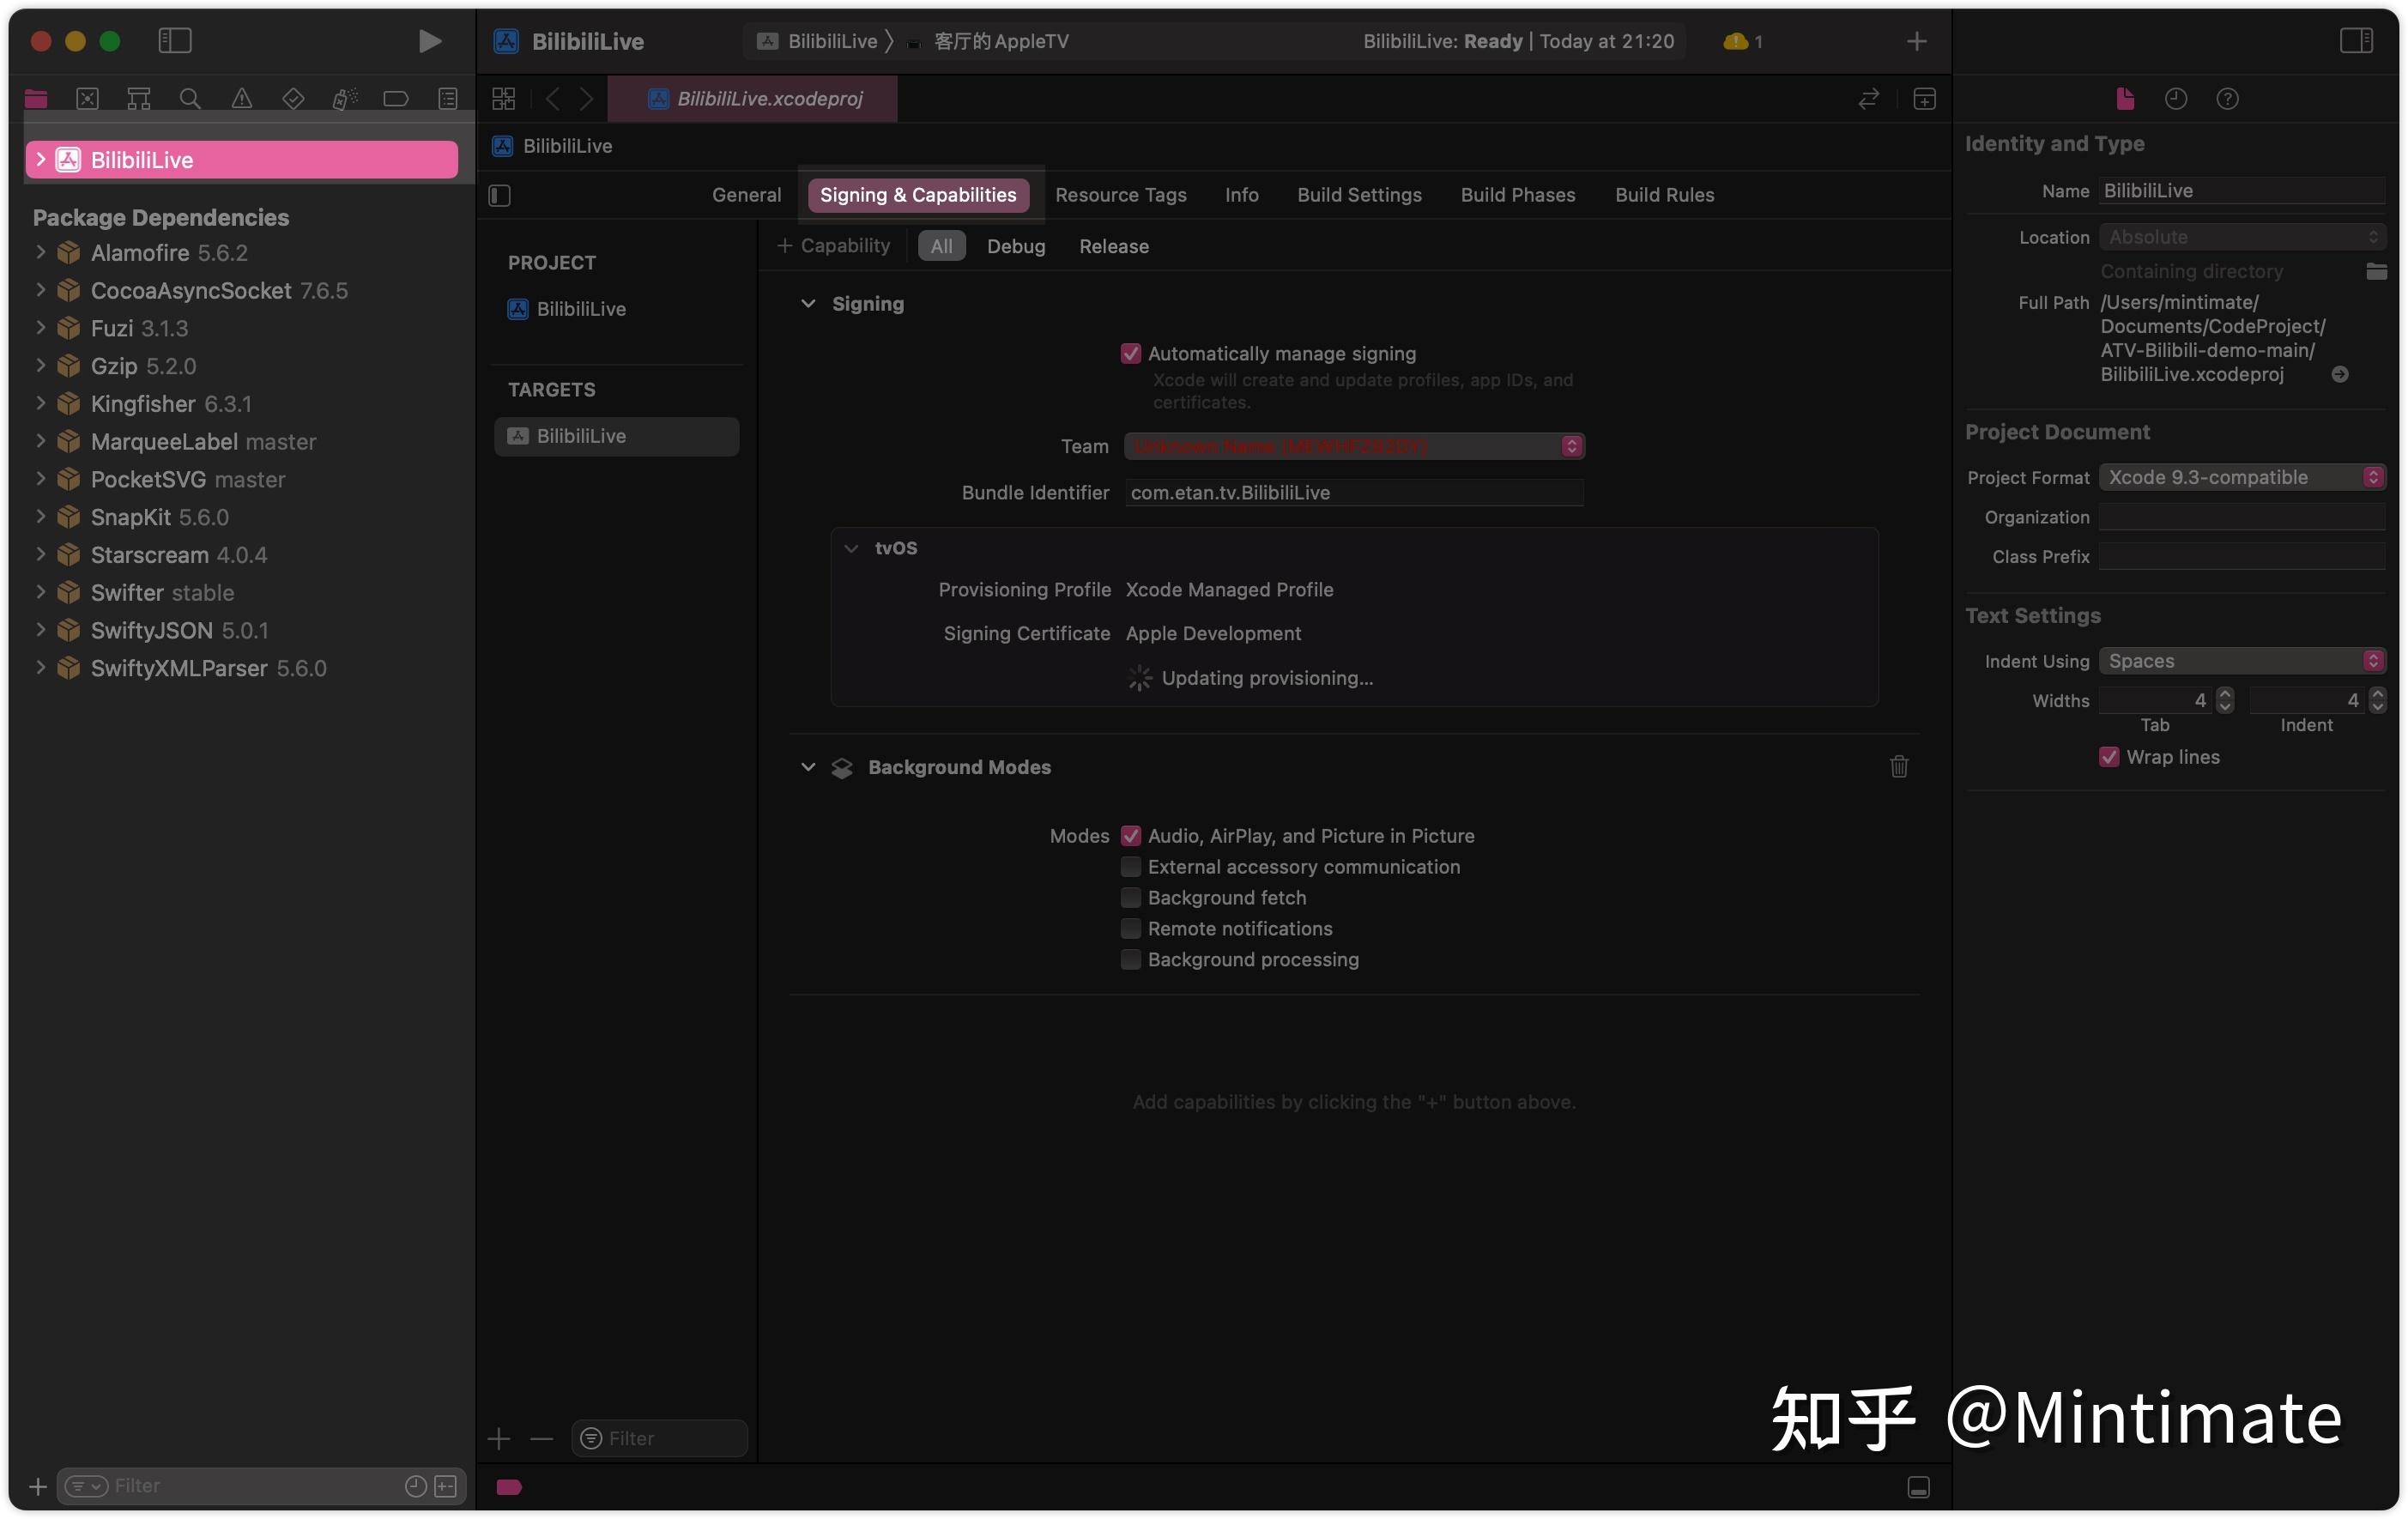The width and height of the screenshot is (2408, 1519).
Task: Click the Quick Help inspector icon
Action: [x=2227, y=99]
